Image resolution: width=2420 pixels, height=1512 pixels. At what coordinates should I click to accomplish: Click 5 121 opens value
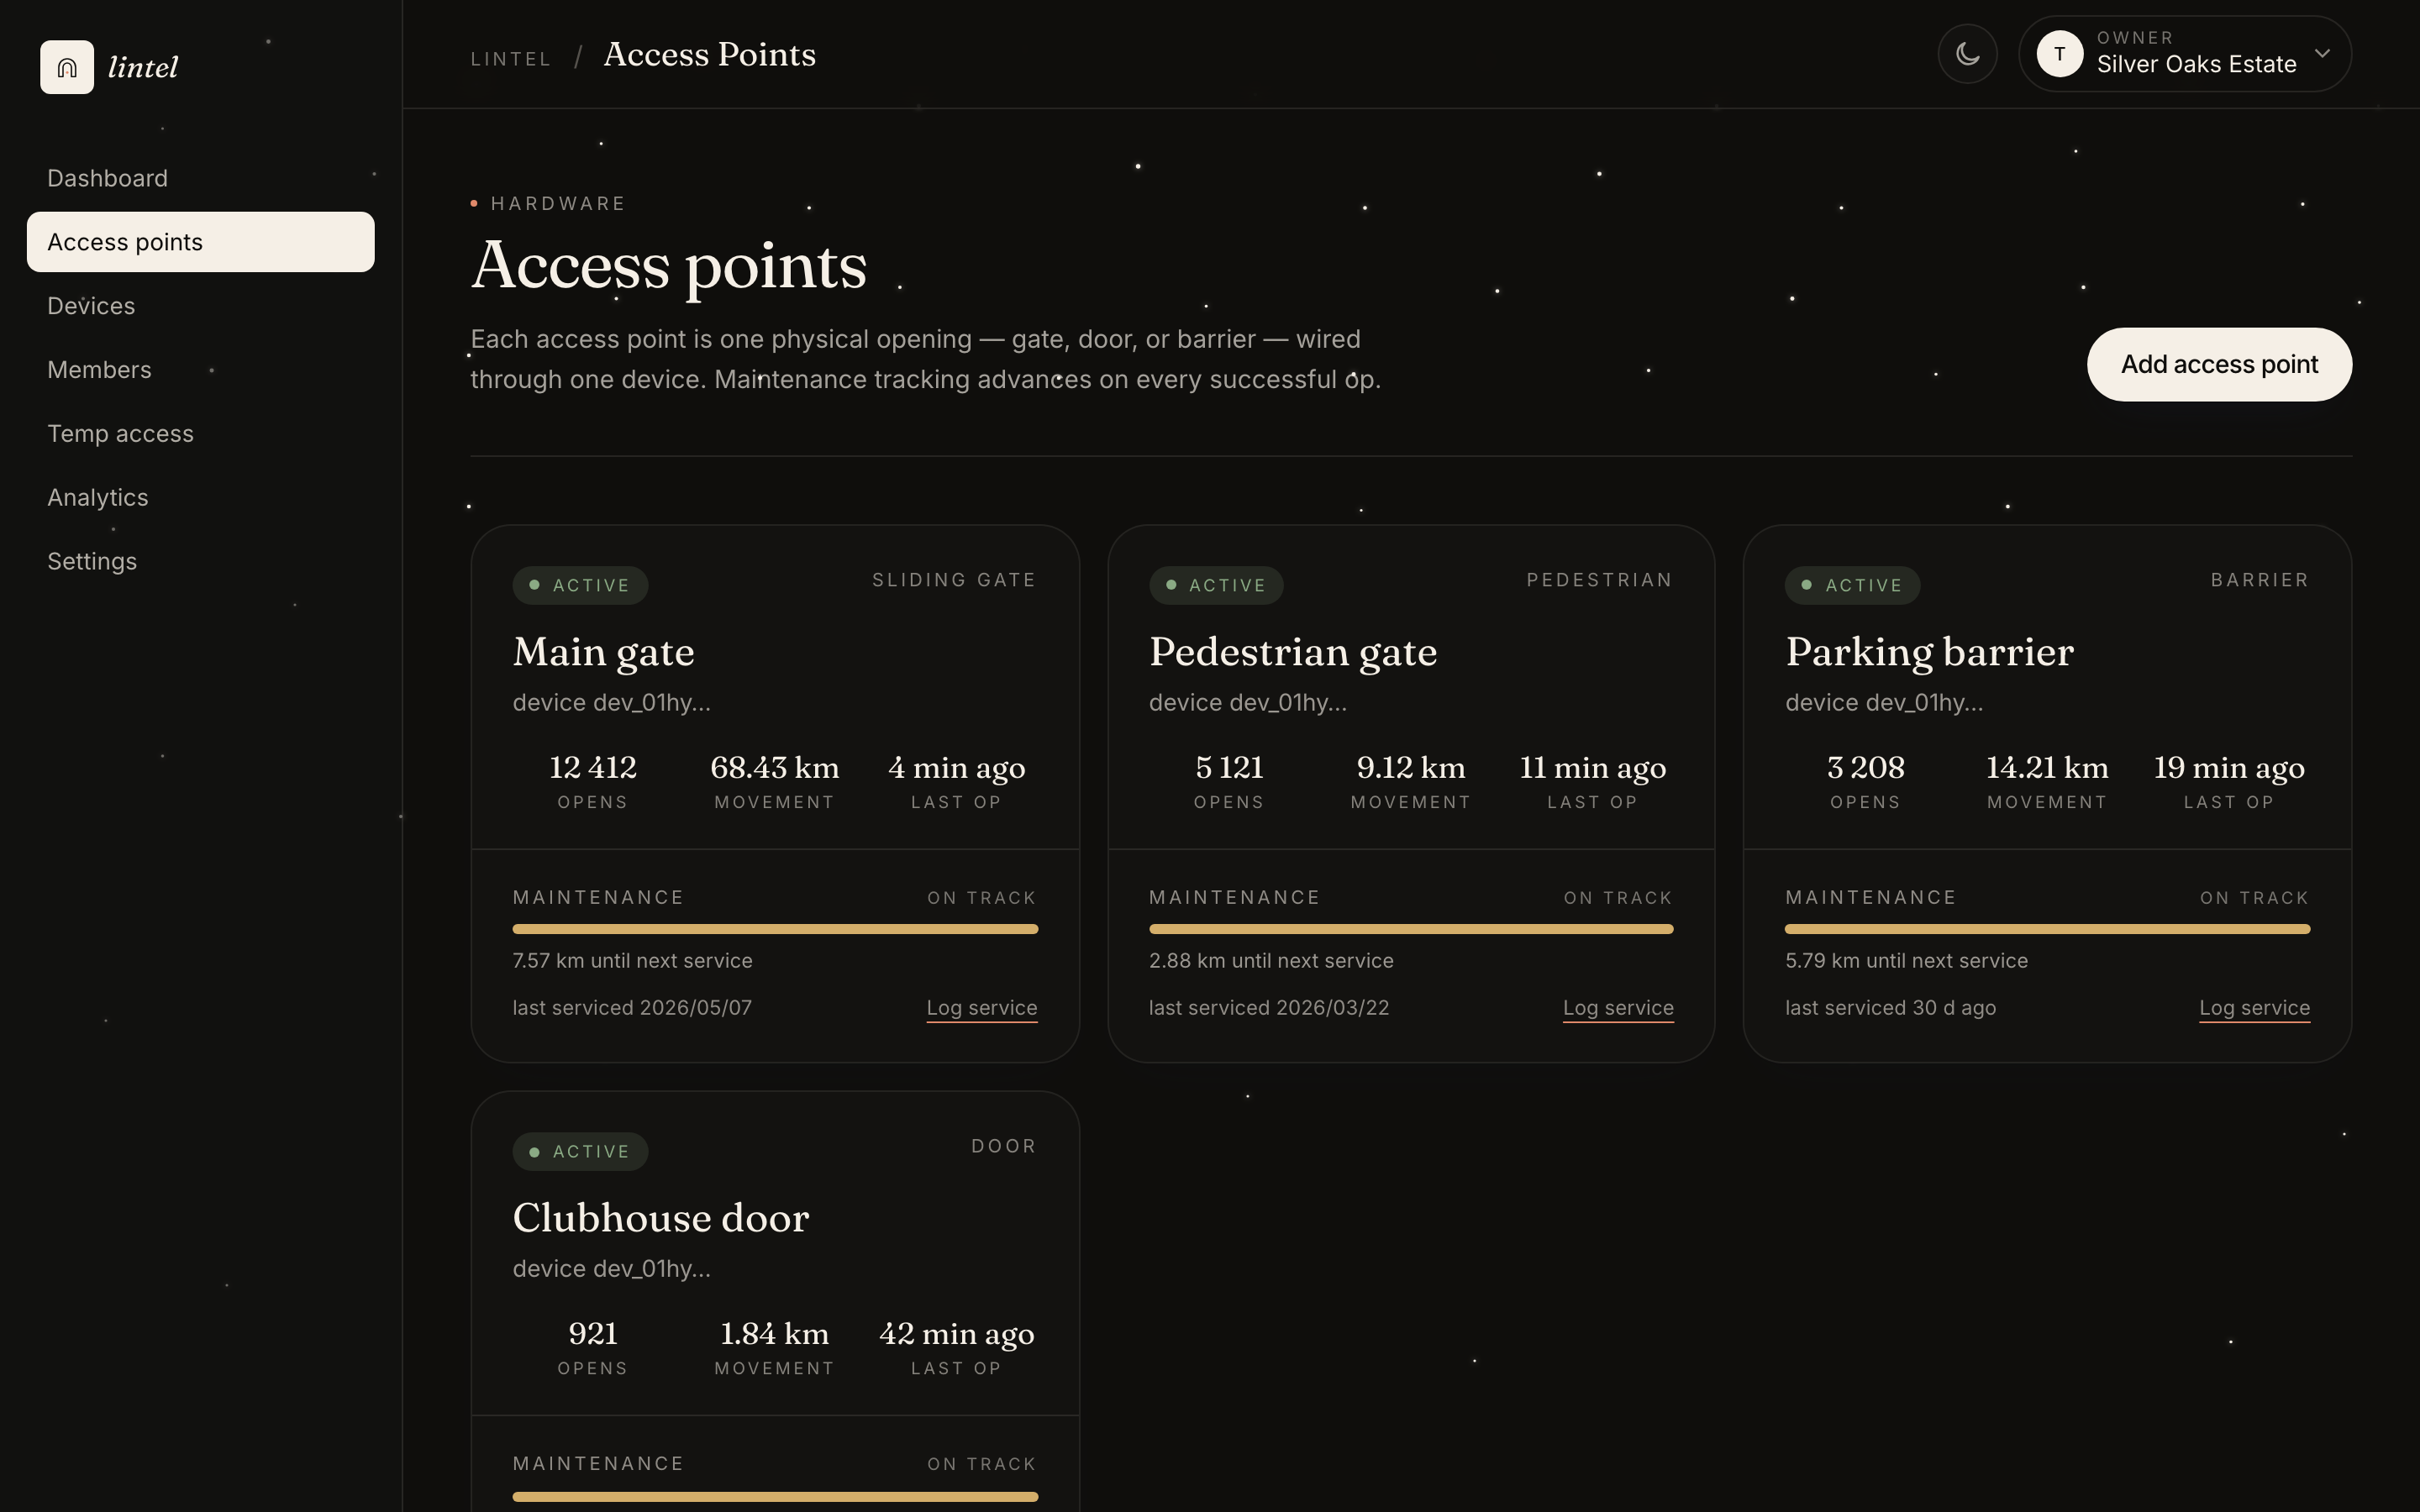click(1229, 767)
